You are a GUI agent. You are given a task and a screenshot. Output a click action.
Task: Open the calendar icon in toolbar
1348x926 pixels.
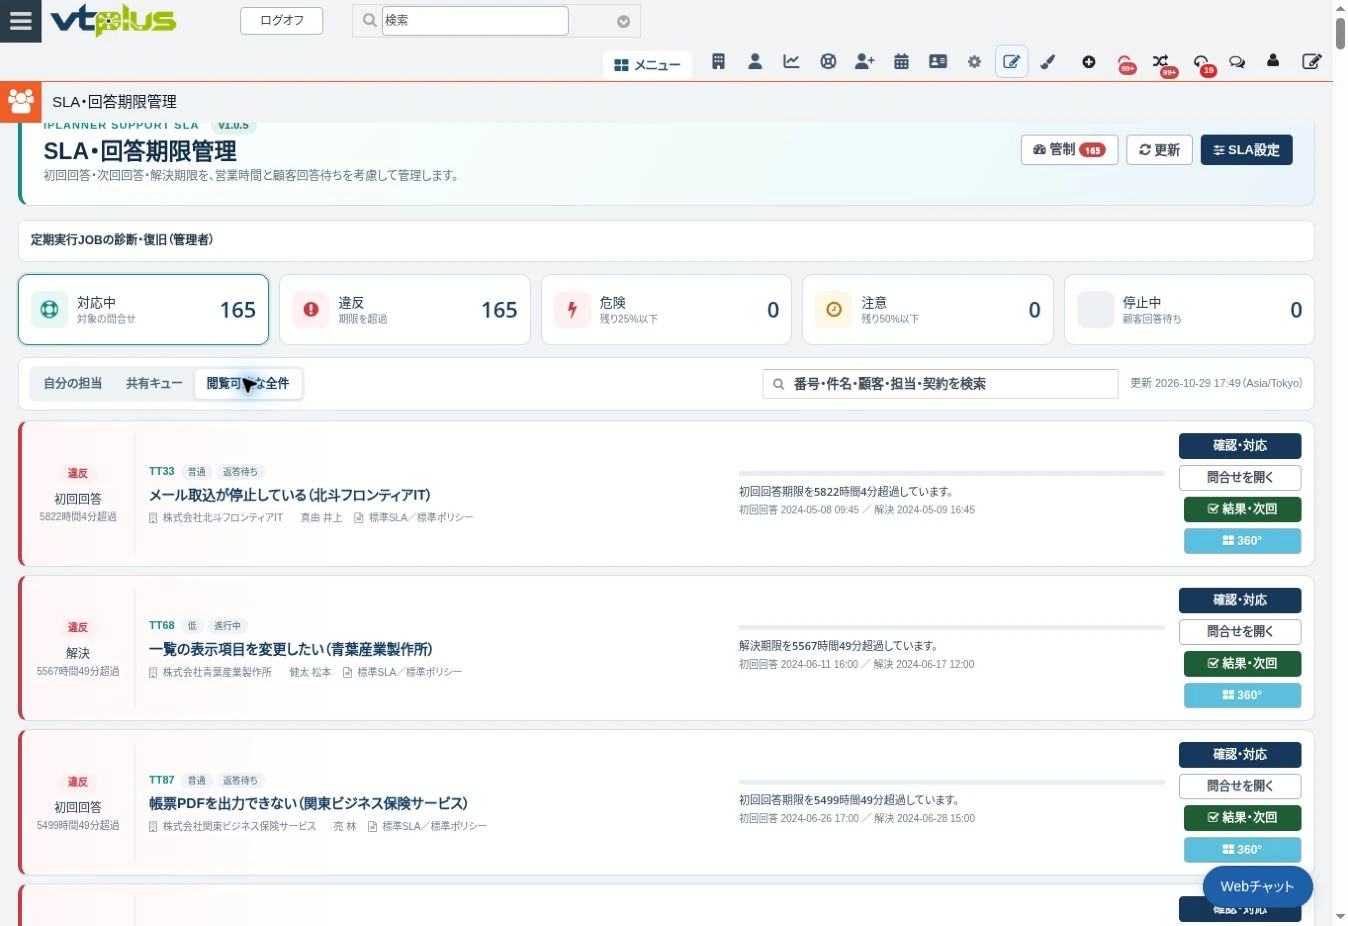901,62
